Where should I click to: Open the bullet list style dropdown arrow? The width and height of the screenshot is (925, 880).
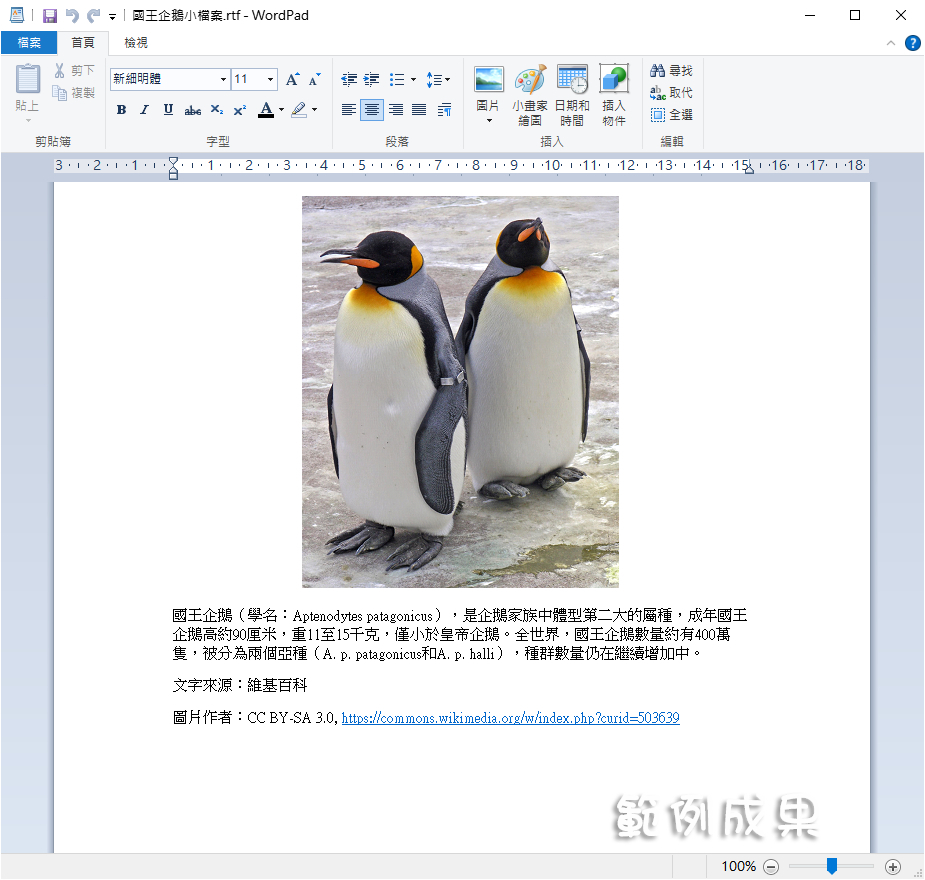(413, 79)
